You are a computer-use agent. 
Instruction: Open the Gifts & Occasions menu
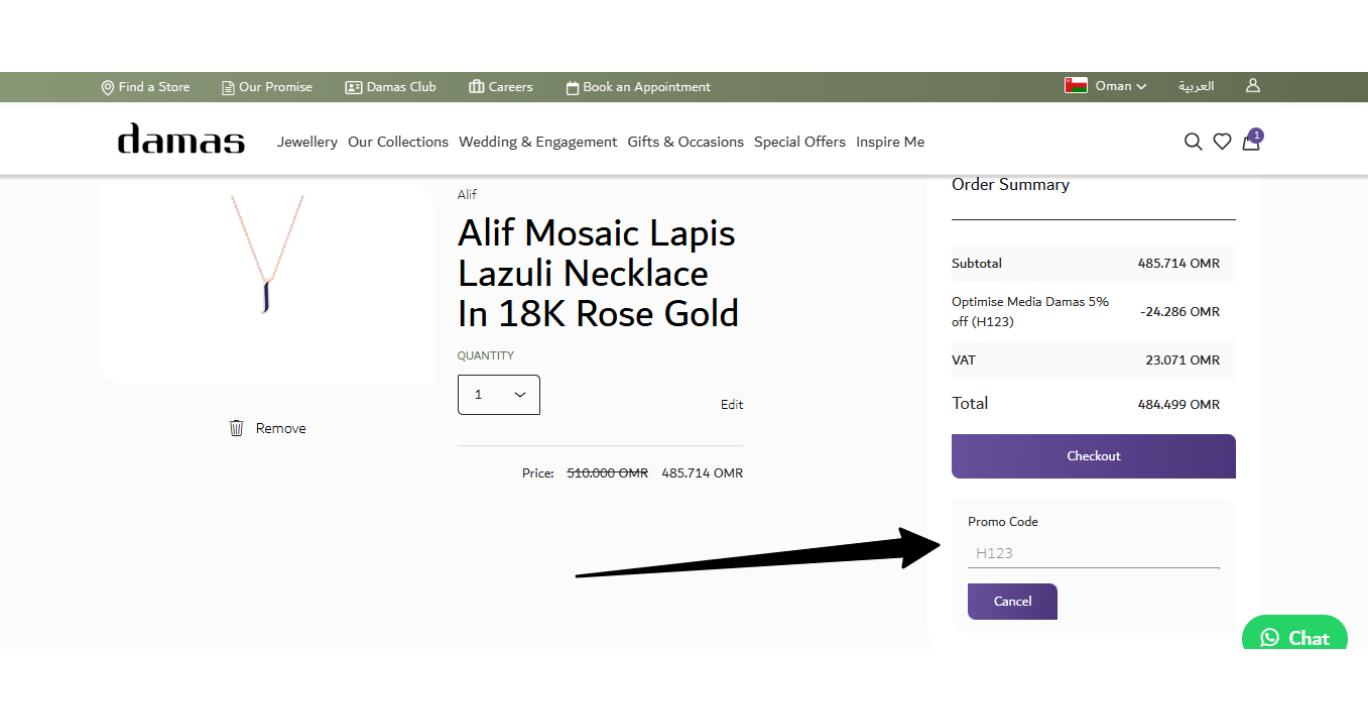tap(686, 142)
